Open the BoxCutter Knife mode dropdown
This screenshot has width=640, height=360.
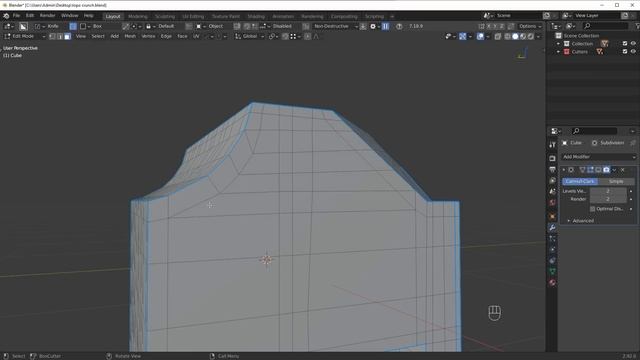coord(47,26)
